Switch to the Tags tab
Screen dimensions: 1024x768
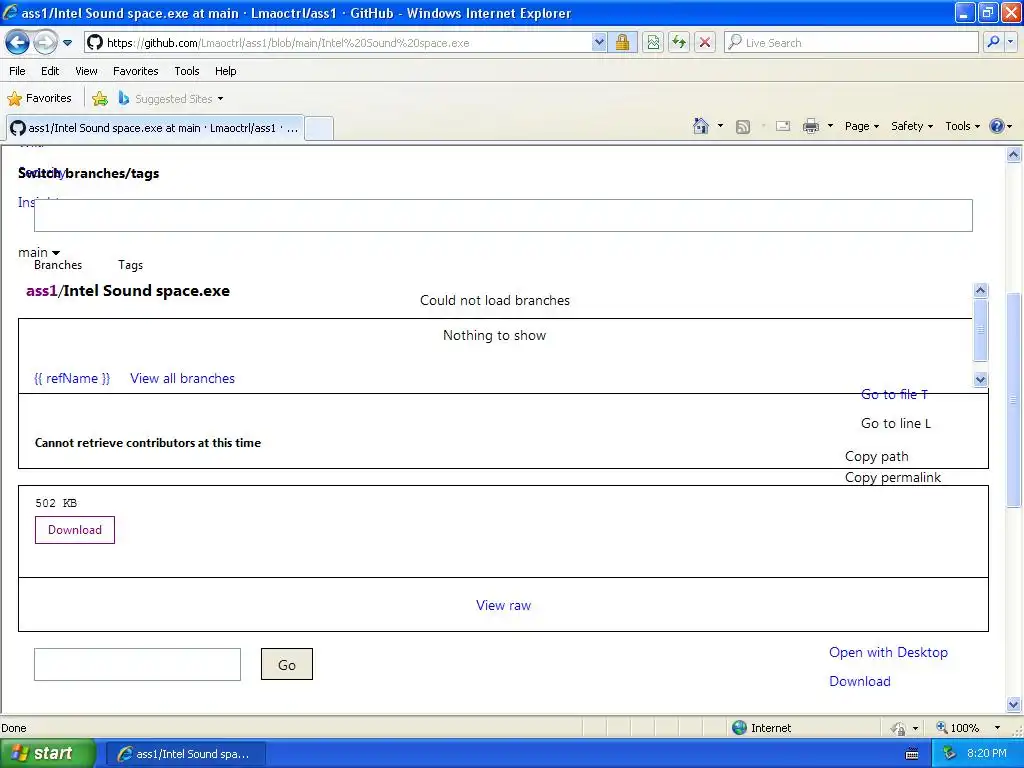131,265
